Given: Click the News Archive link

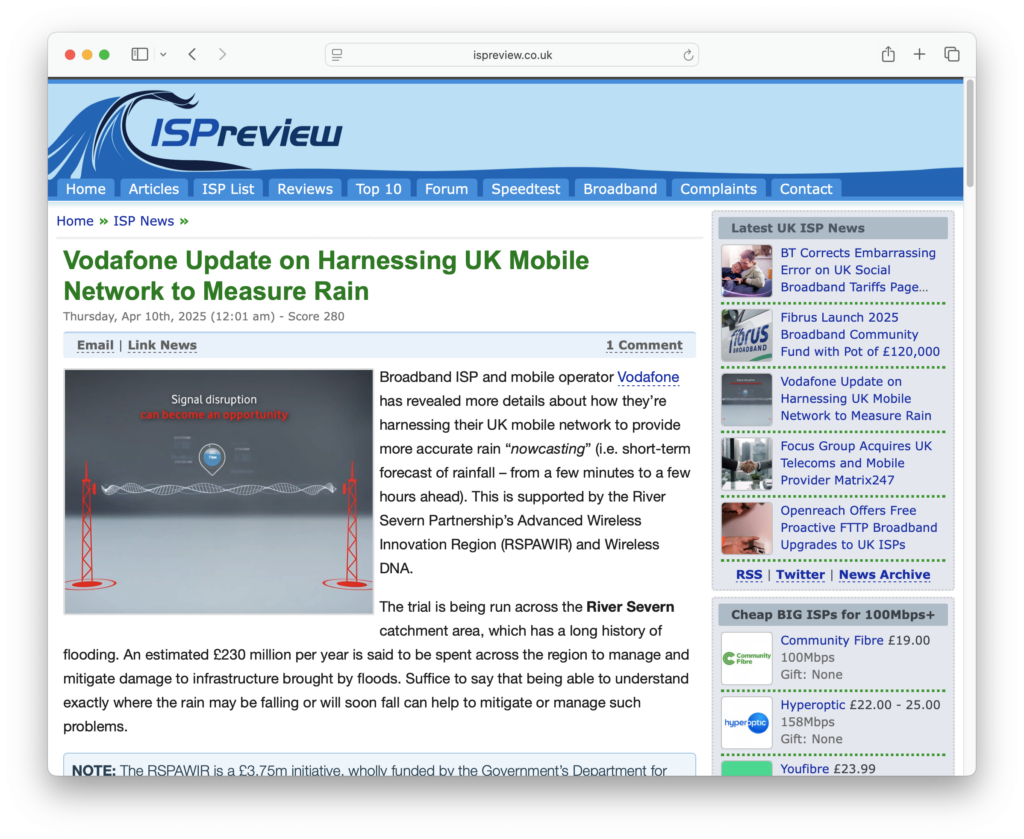Looking at the screenshot, I should (x=884, y=575).
